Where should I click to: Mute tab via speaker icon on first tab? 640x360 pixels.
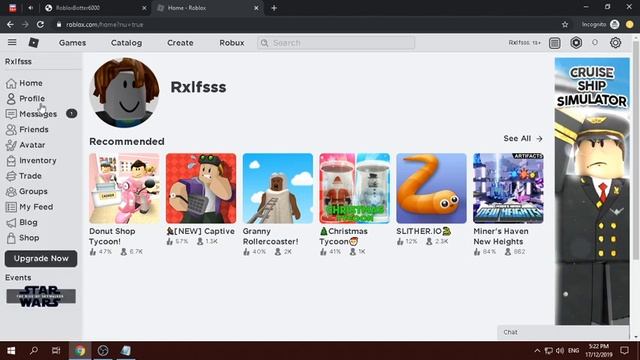(31, 8)
